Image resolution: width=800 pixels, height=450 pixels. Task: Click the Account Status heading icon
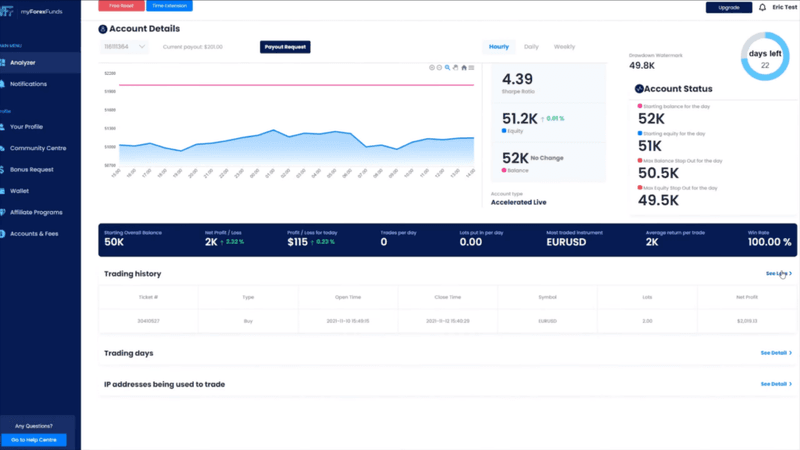639,89
